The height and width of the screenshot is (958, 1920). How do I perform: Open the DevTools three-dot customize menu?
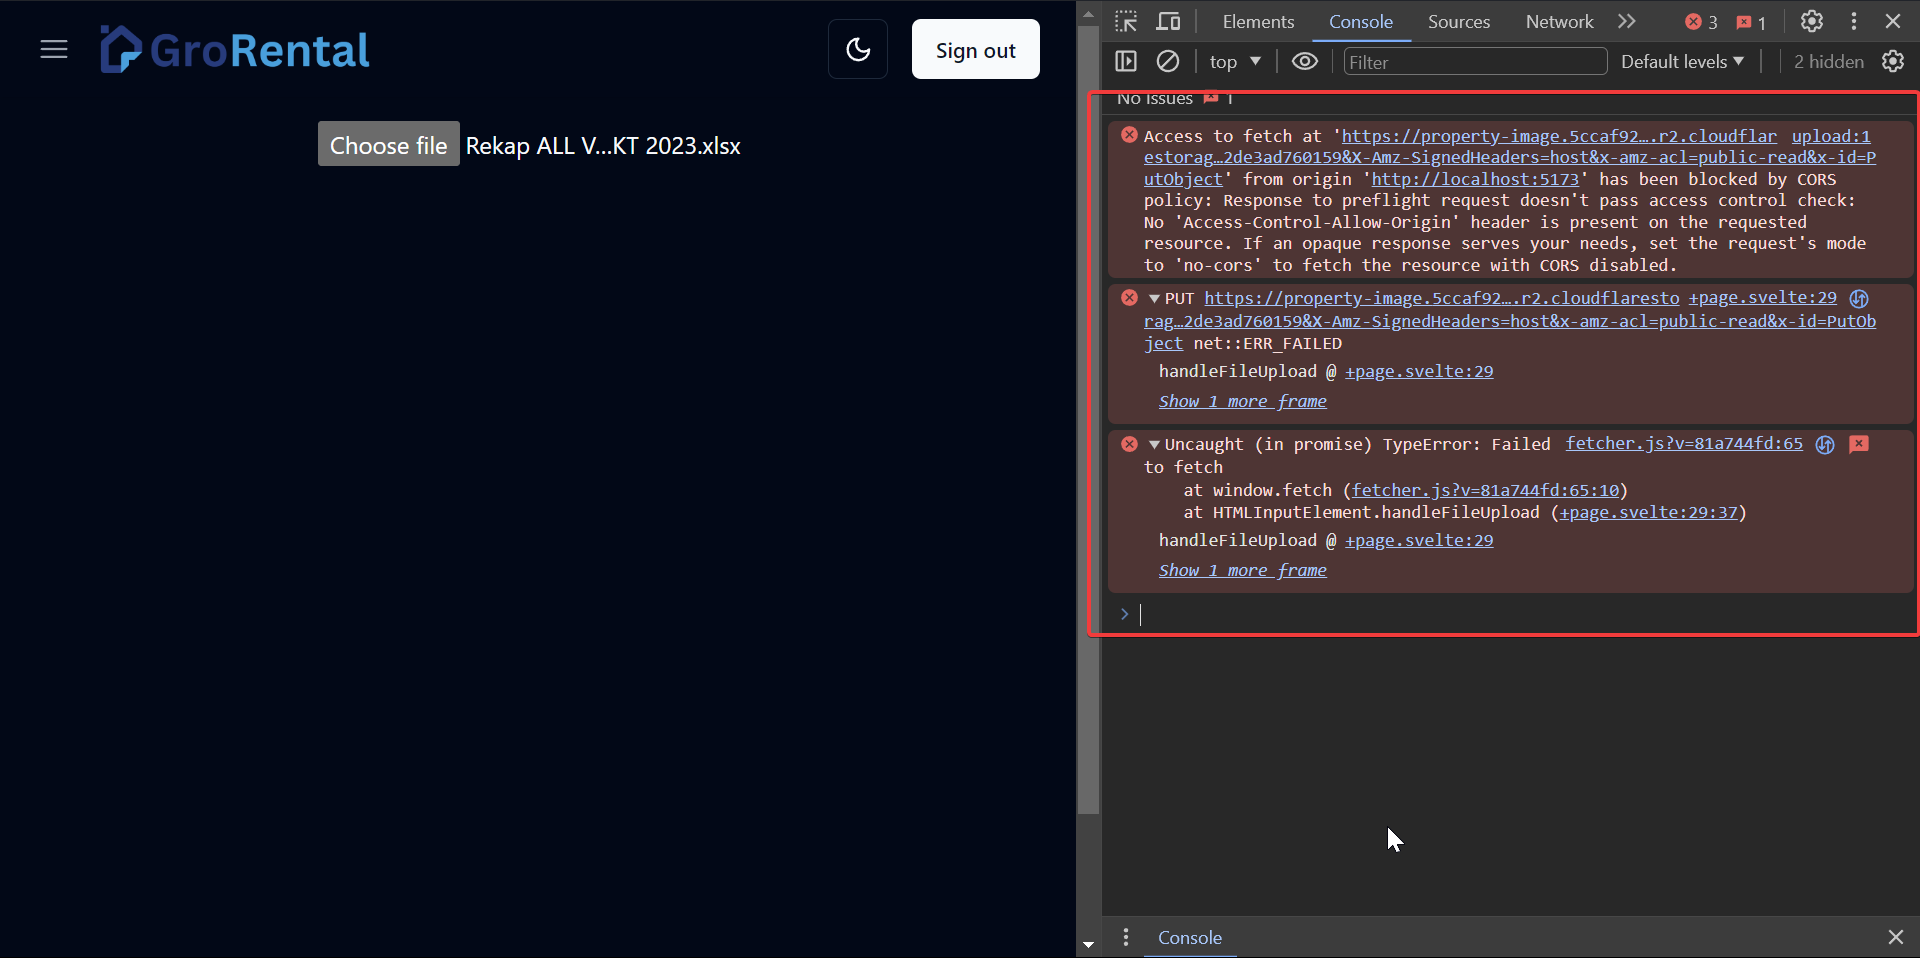(1854, 21)
